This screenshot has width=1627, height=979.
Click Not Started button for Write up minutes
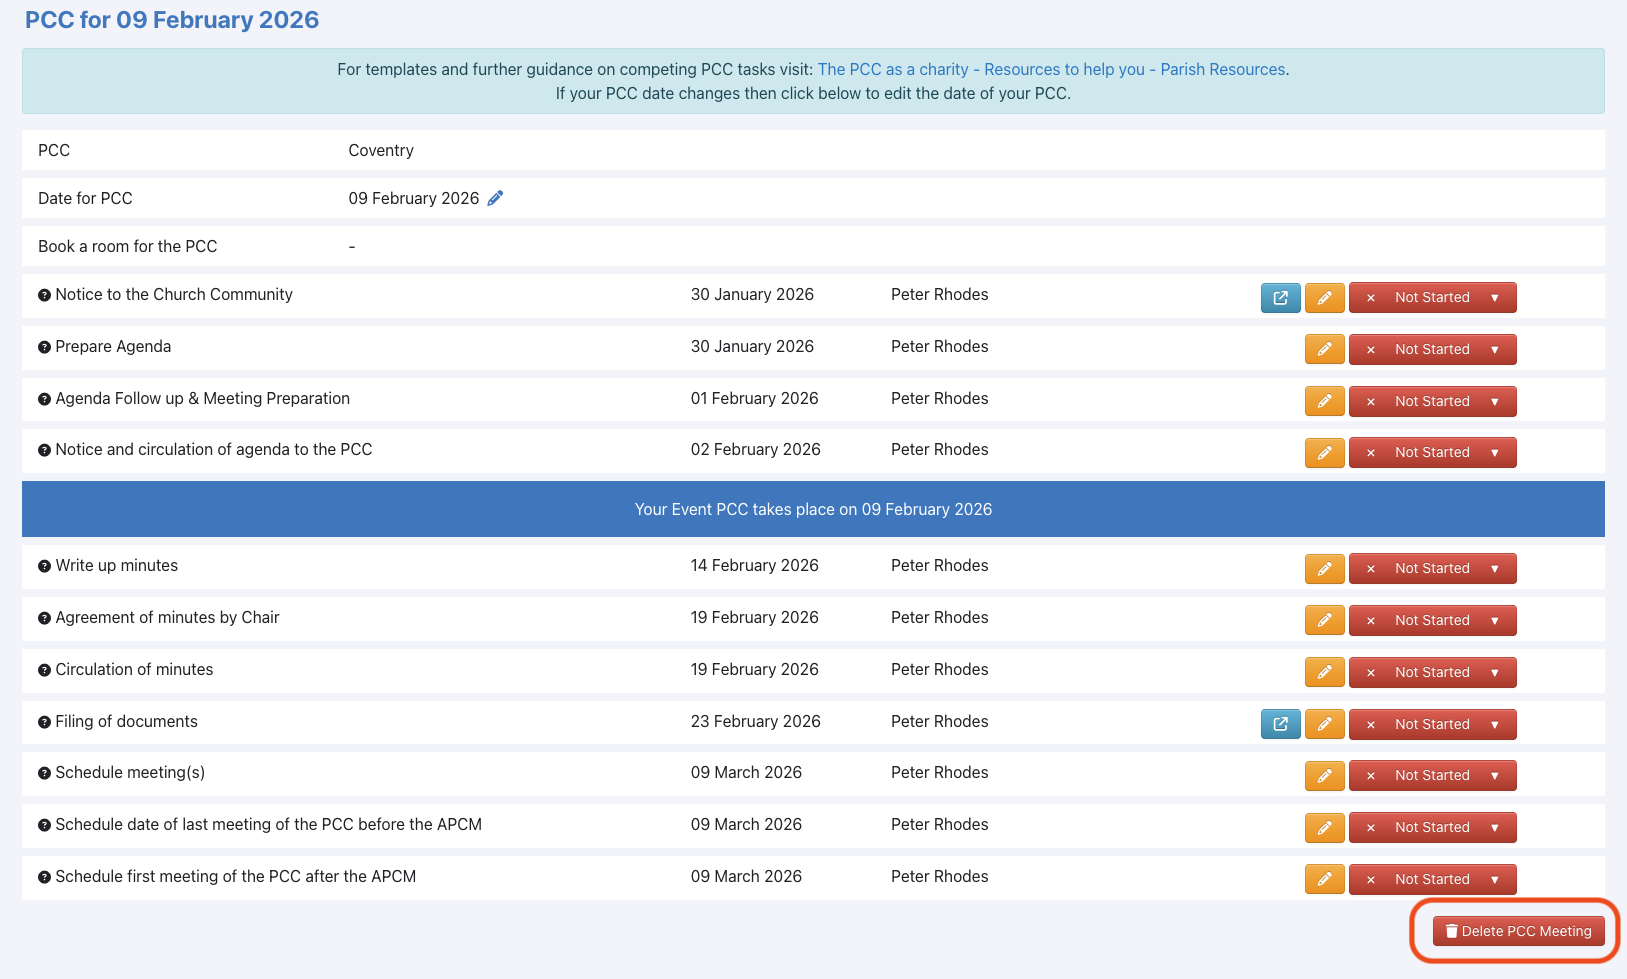point(1431,569)
